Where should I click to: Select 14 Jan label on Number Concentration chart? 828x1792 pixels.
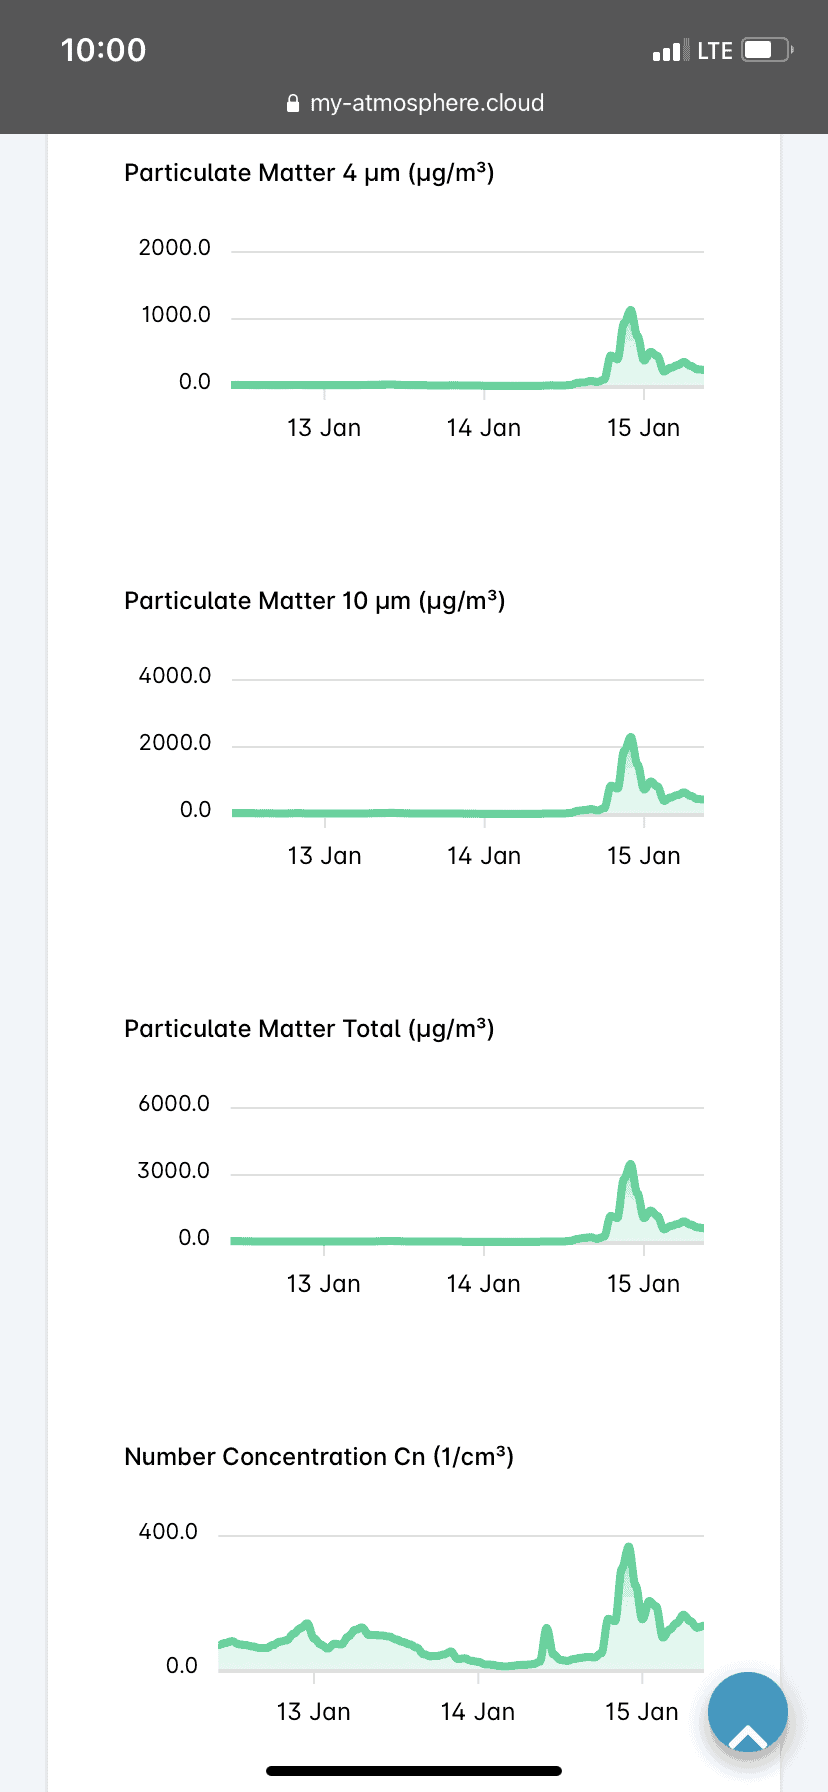coord(478,1712)
